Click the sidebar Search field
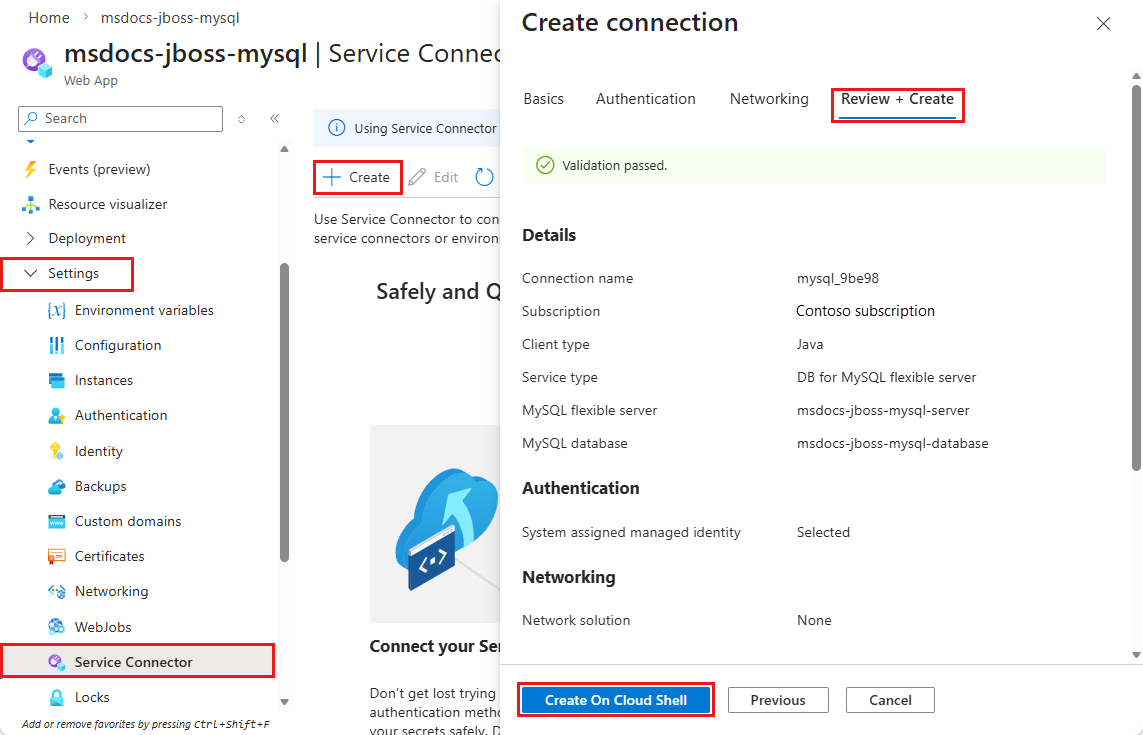 120,119
